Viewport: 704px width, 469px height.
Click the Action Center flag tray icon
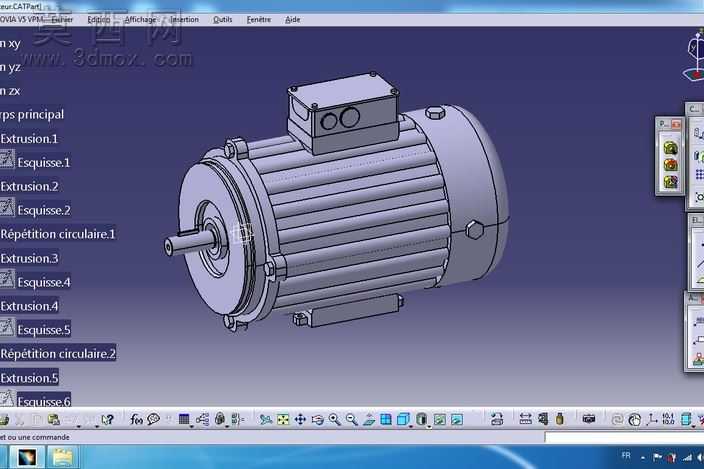click(x=657, y=457)
